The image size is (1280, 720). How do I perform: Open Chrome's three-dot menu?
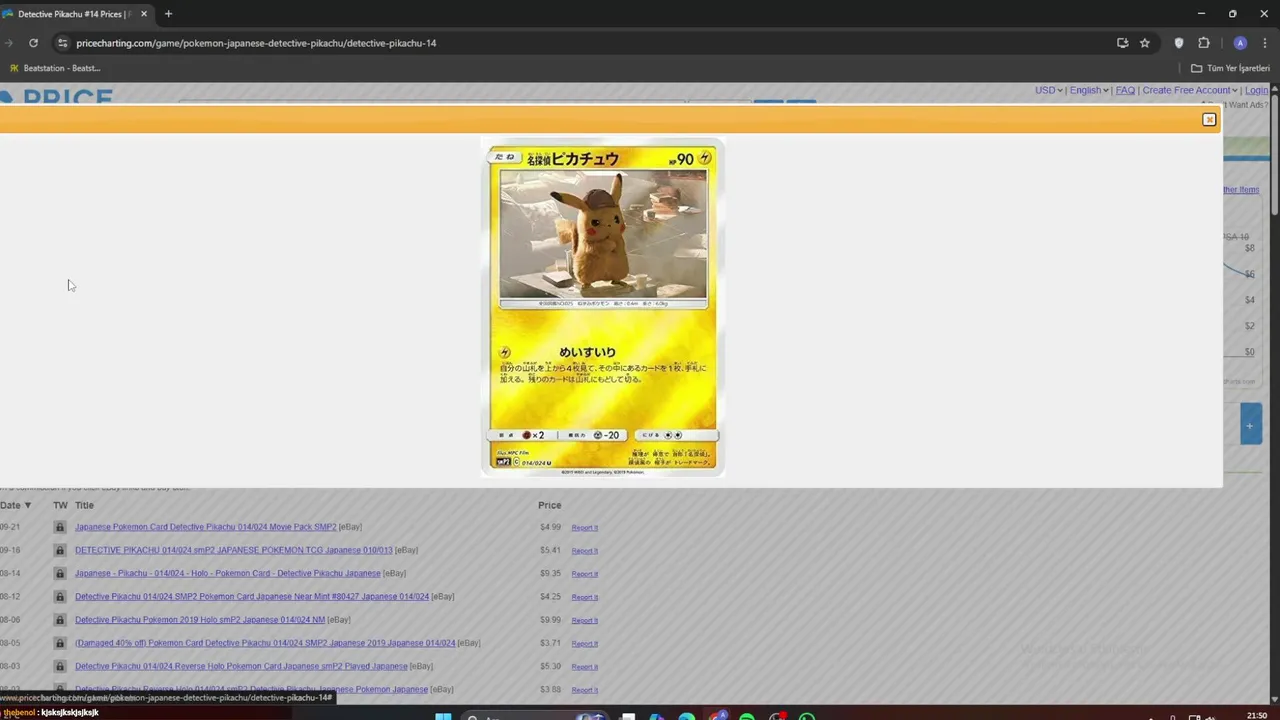click(x=1265, y=43)
